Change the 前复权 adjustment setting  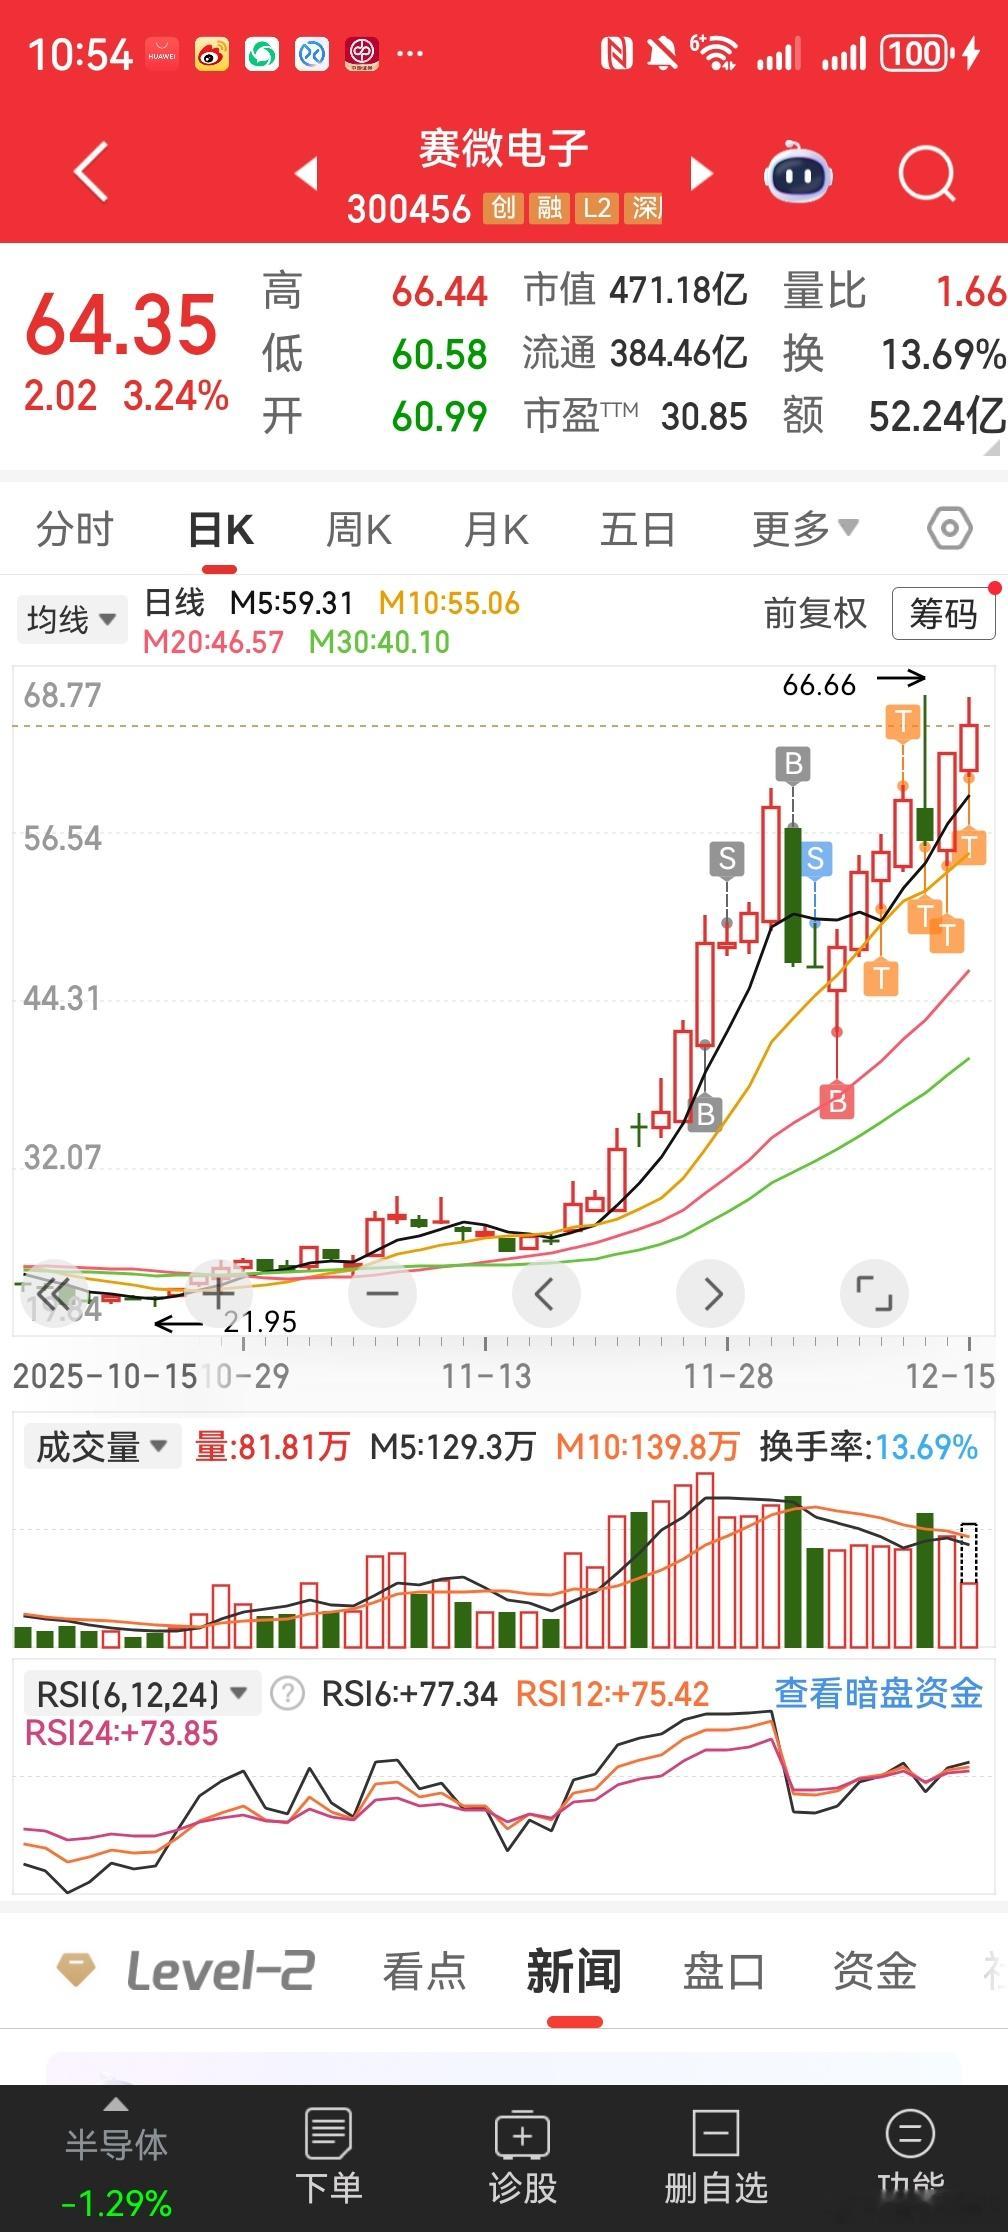click(x=815, y=613)
